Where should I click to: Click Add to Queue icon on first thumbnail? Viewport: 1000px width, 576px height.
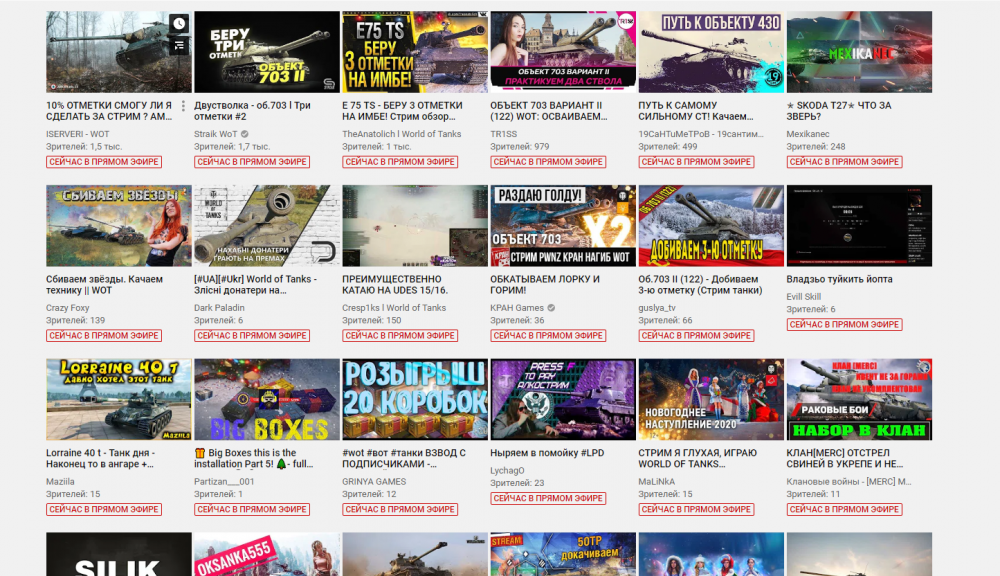[179, 45]
